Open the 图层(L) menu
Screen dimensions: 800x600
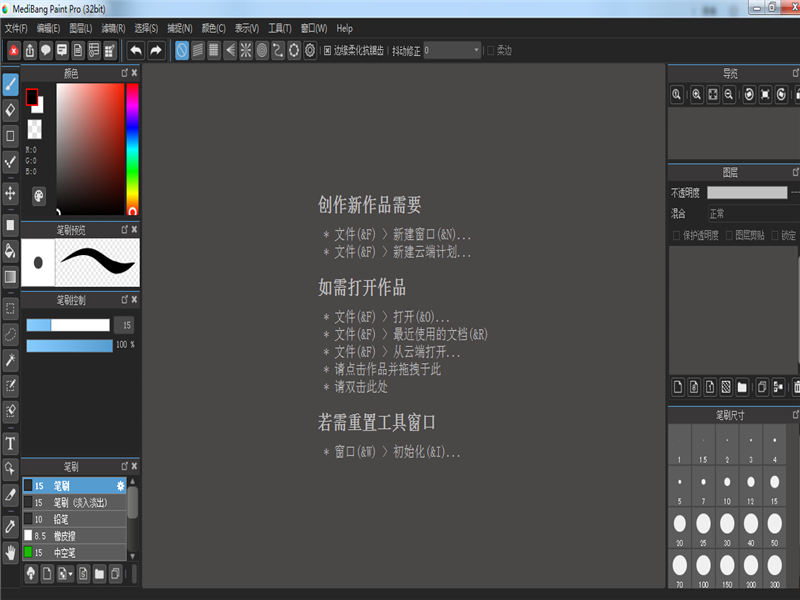point(81,29)
